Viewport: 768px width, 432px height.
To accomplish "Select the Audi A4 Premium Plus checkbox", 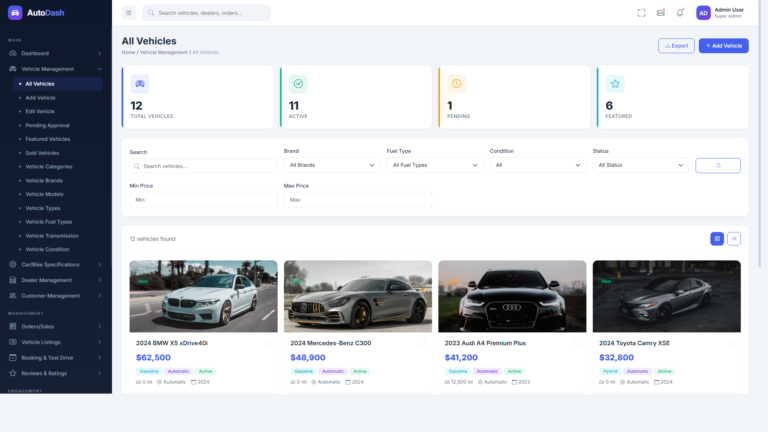I will pos(577,343).
